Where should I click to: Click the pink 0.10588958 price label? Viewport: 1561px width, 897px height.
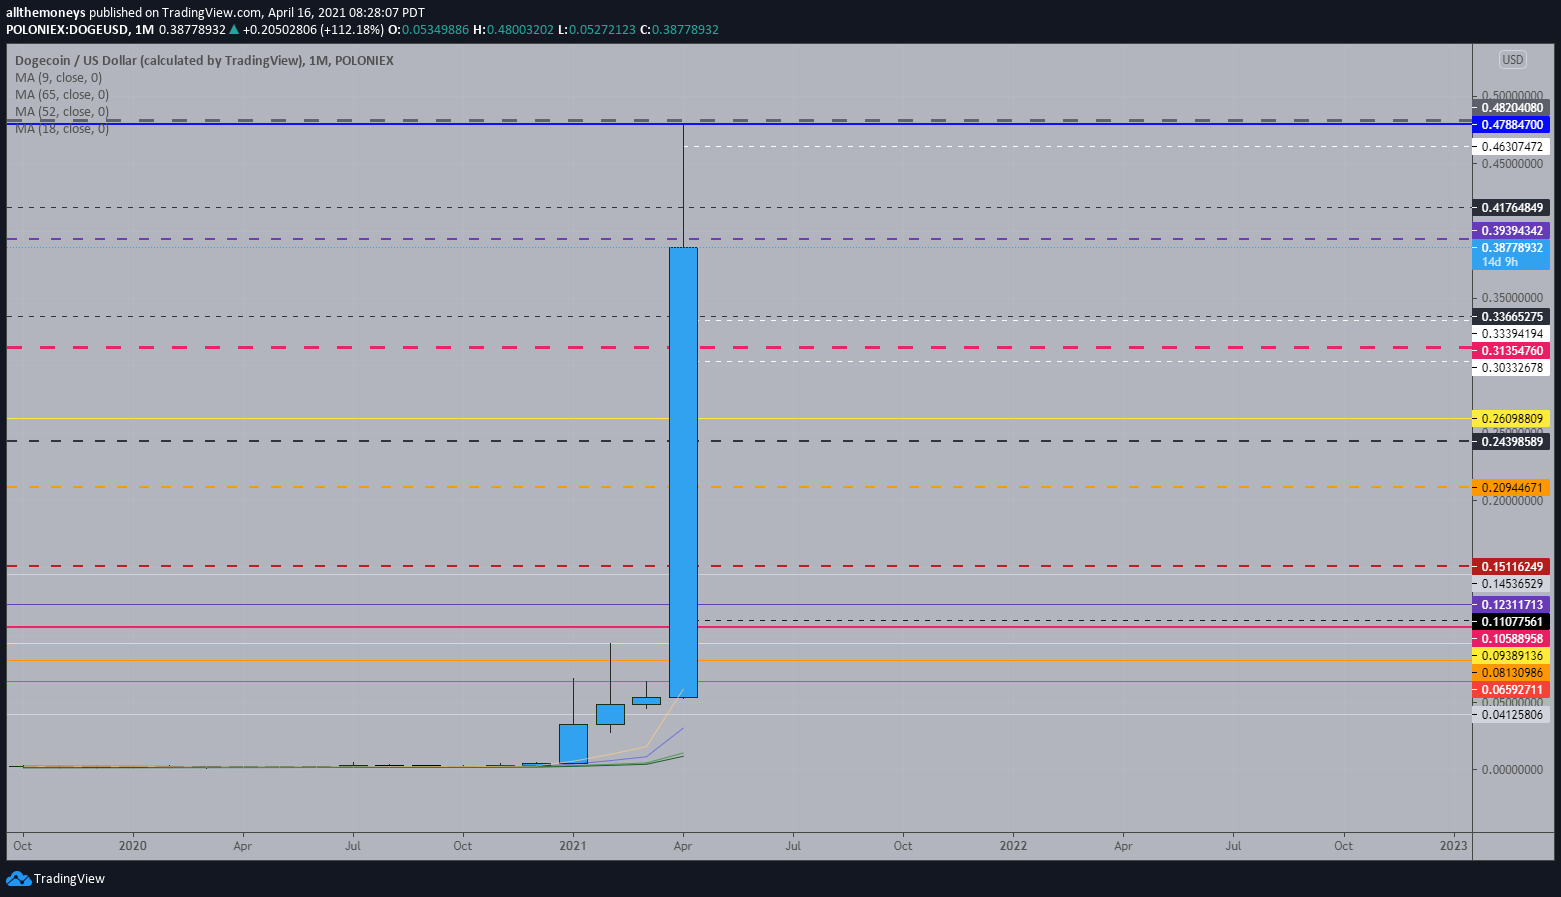[x=1511, y=639]
